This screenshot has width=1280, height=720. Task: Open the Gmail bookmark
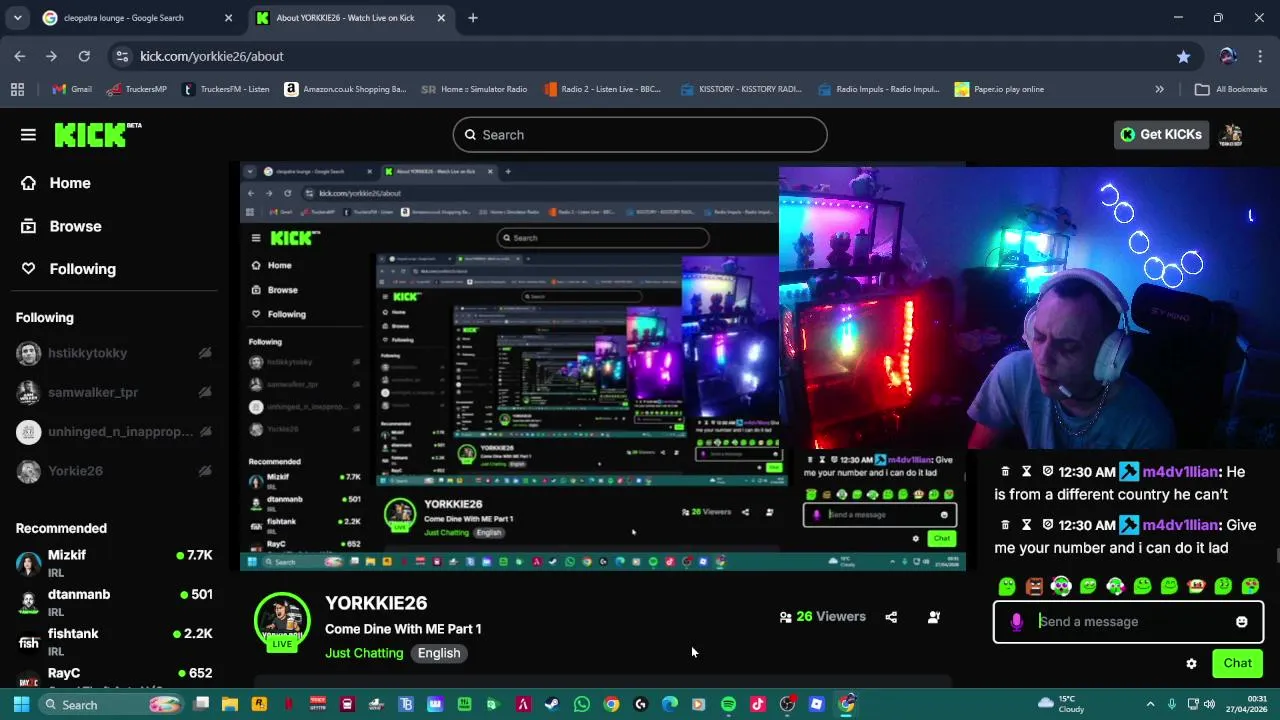pyautogui.click(x=72, y=89)
